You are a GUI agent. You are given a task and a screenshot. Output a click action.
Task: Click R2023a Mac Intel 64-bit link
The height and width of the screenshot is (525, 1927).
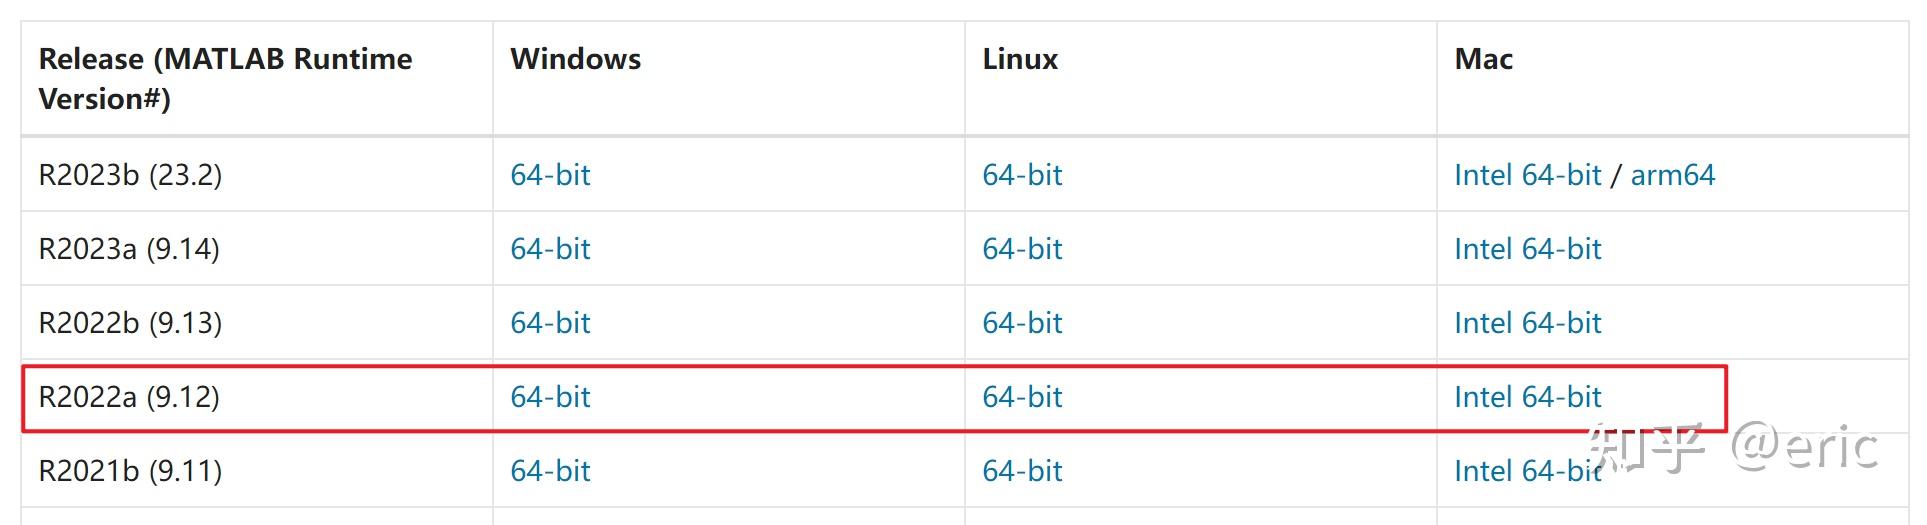(x=1527, y=249)
